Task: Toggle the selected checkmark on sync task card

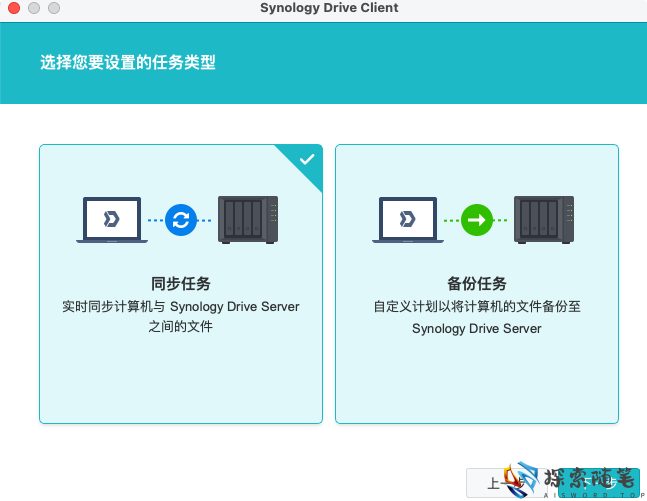Action: 307,159
